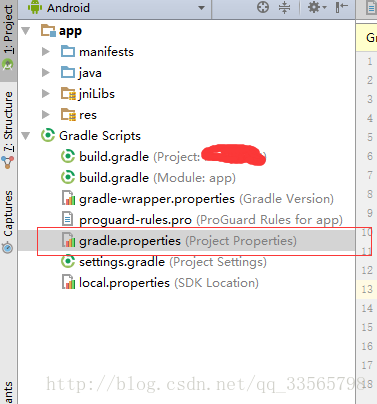377x404 pixels.
Task: Click the scroll from source crosshair icon
Action: click(263, 7)
